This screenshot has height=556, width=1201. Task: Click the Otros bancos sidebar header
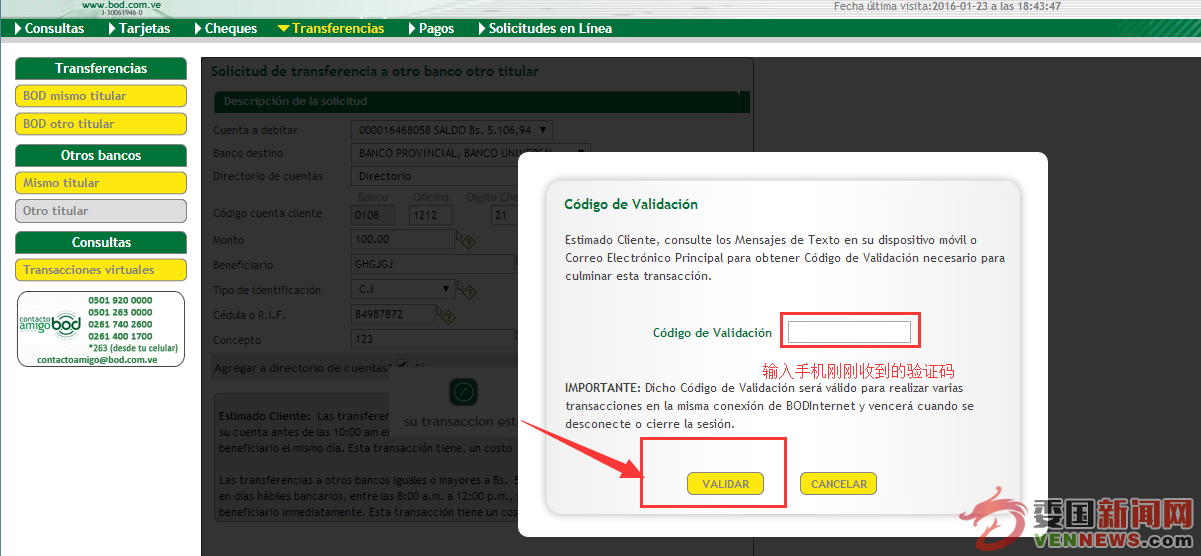coord(101,155)
